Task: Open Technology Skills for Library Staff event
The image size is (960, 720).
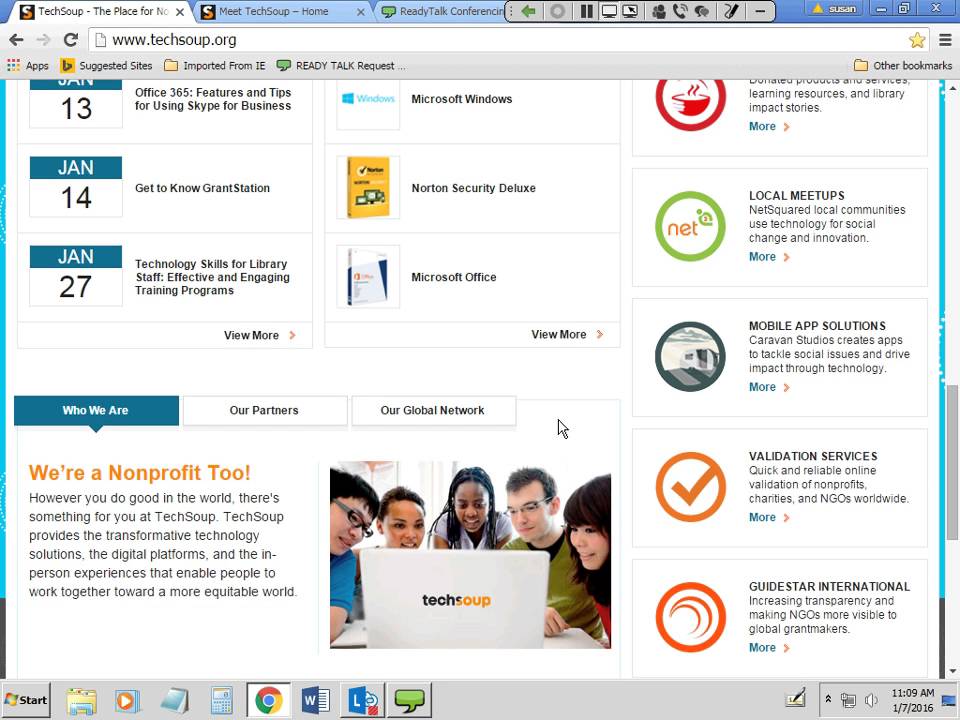Action: coord(212,277)
